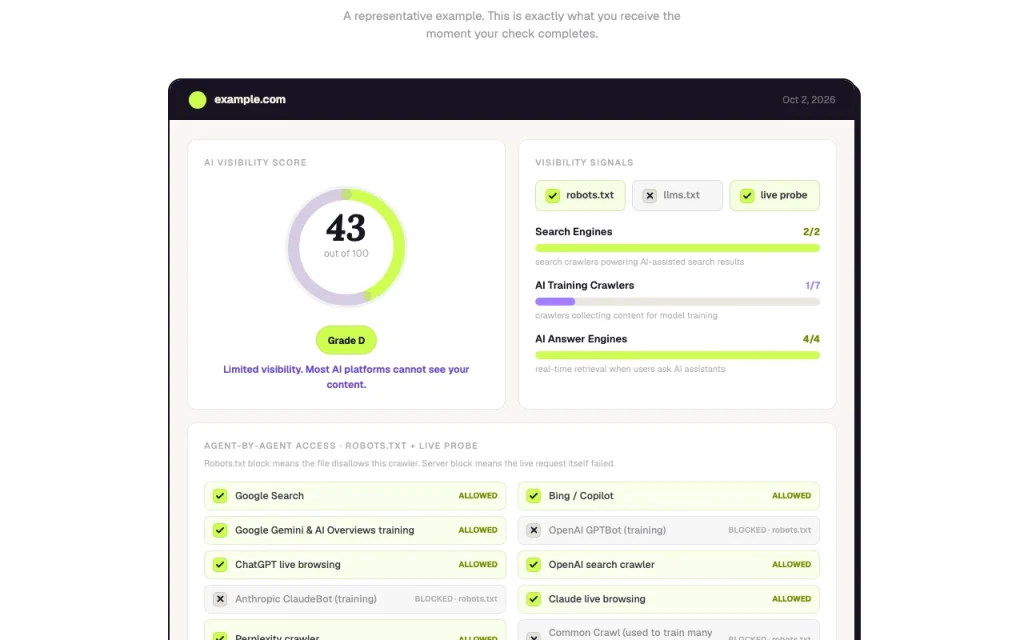The height and width of the screenshot is (640, 1024).
Task: Click the real-time retrieval description text
Action: 630,369
